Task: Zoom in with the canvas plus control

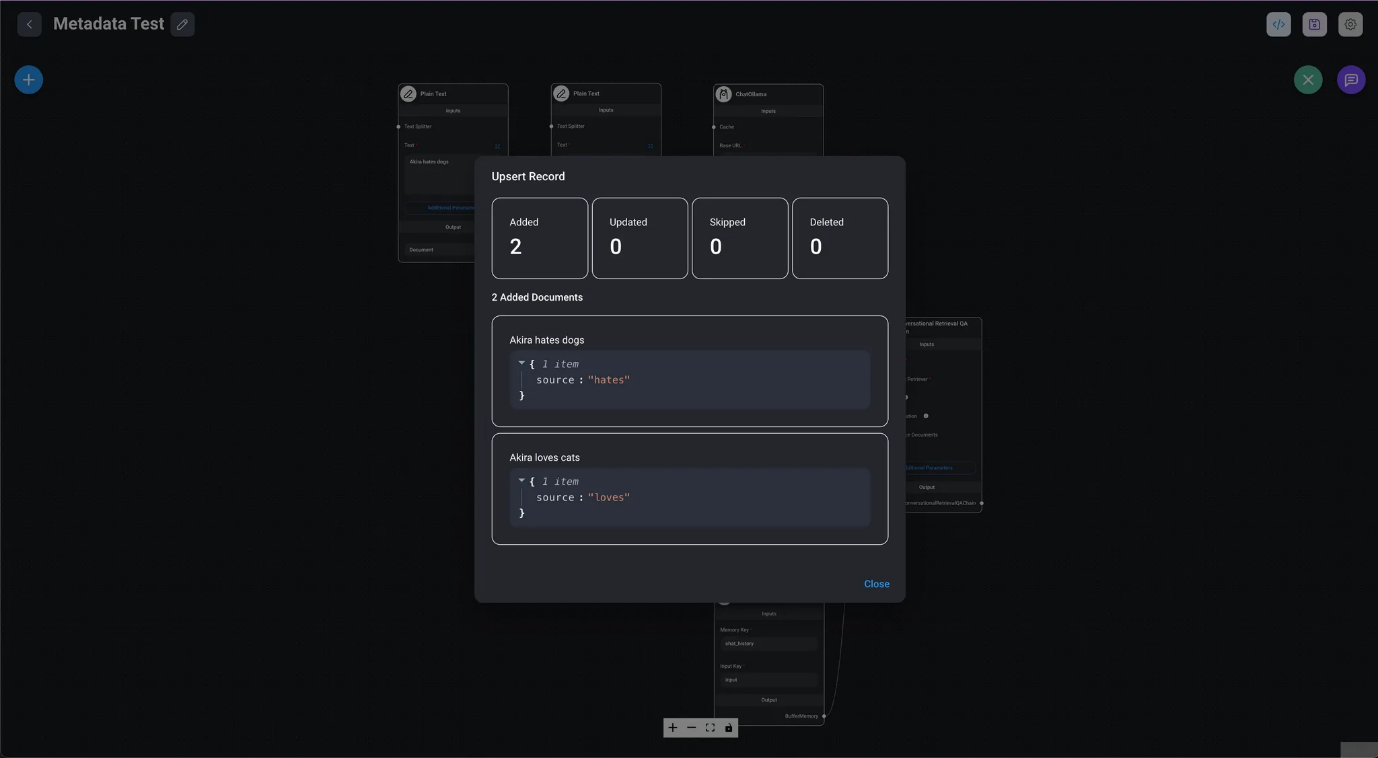Action: [x=673, y=728]
